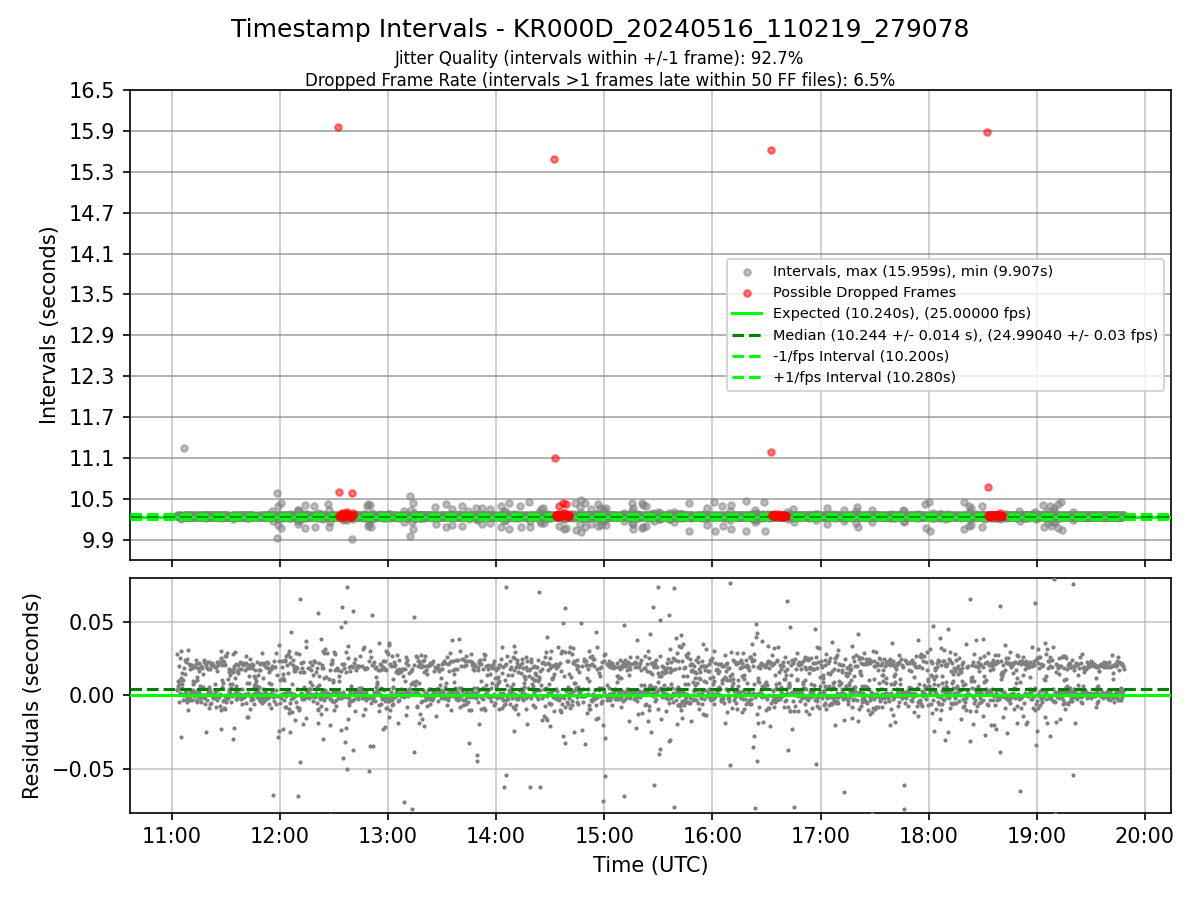The width and height of the screenshot is (1200, 900).
Task: Click the dark green dashed line sample beside Median
Action: [x=748, y=335]
